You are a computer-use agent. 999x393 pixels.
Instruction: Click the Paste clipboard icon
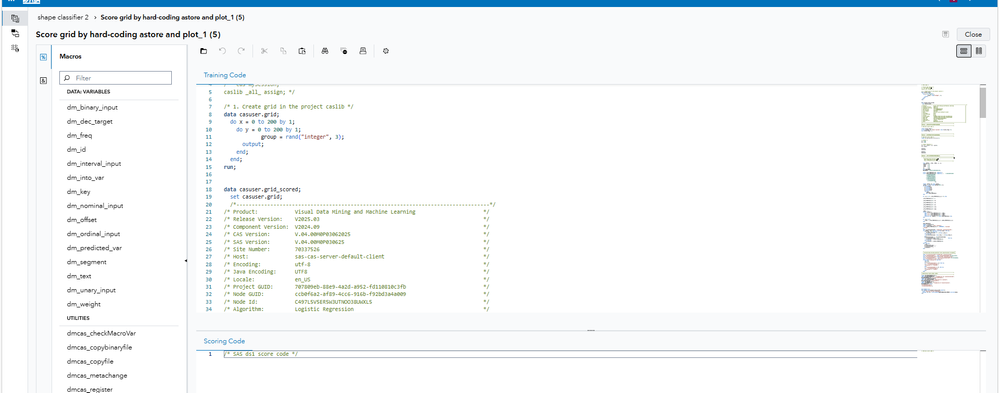(302, 51)
